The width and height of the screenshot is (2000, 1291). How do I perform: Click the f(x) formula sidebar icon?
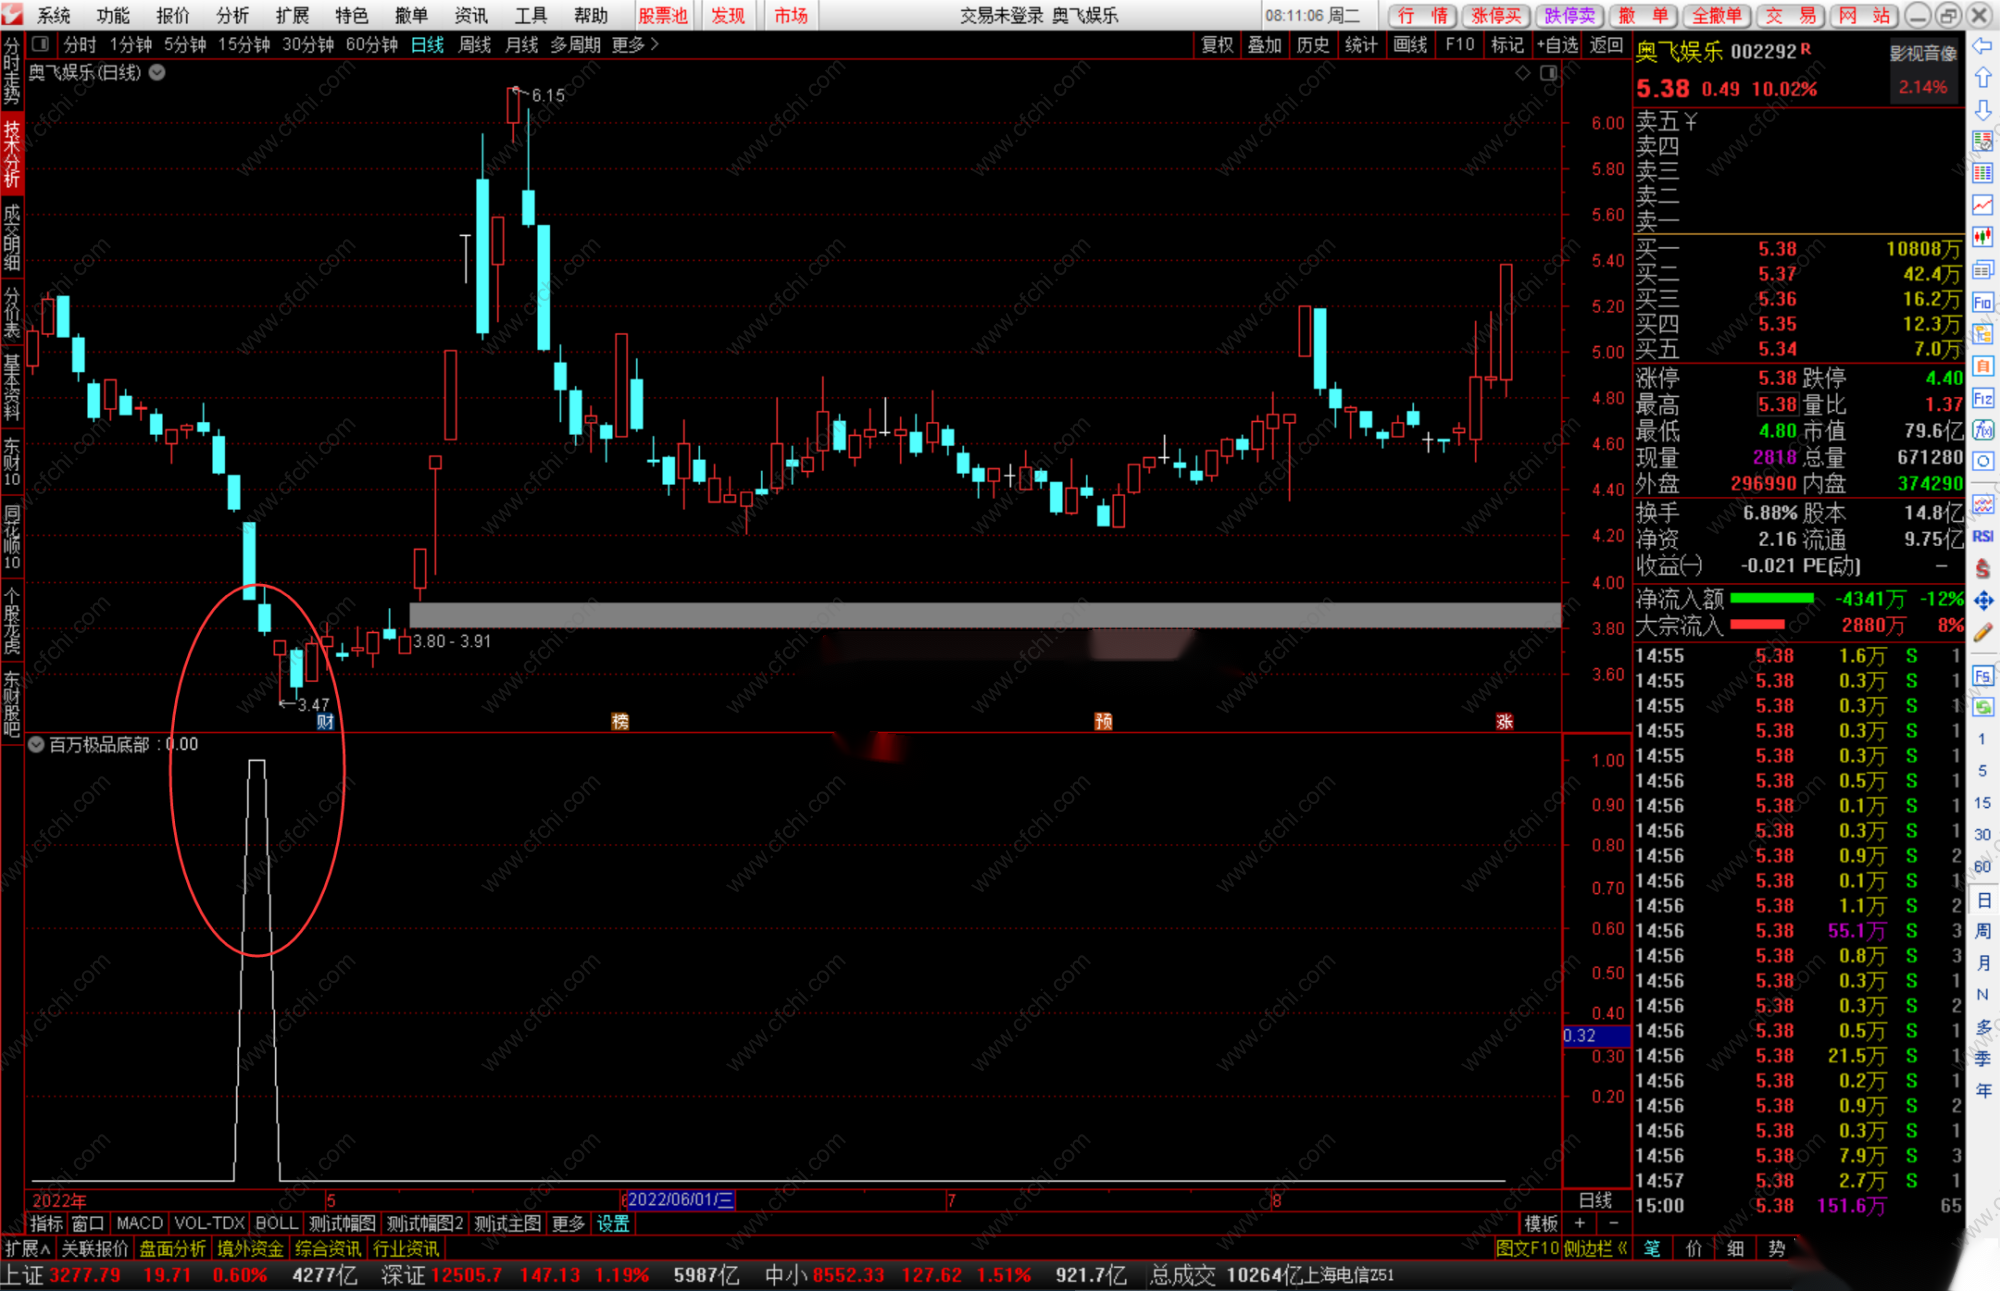click(1982, 430)
